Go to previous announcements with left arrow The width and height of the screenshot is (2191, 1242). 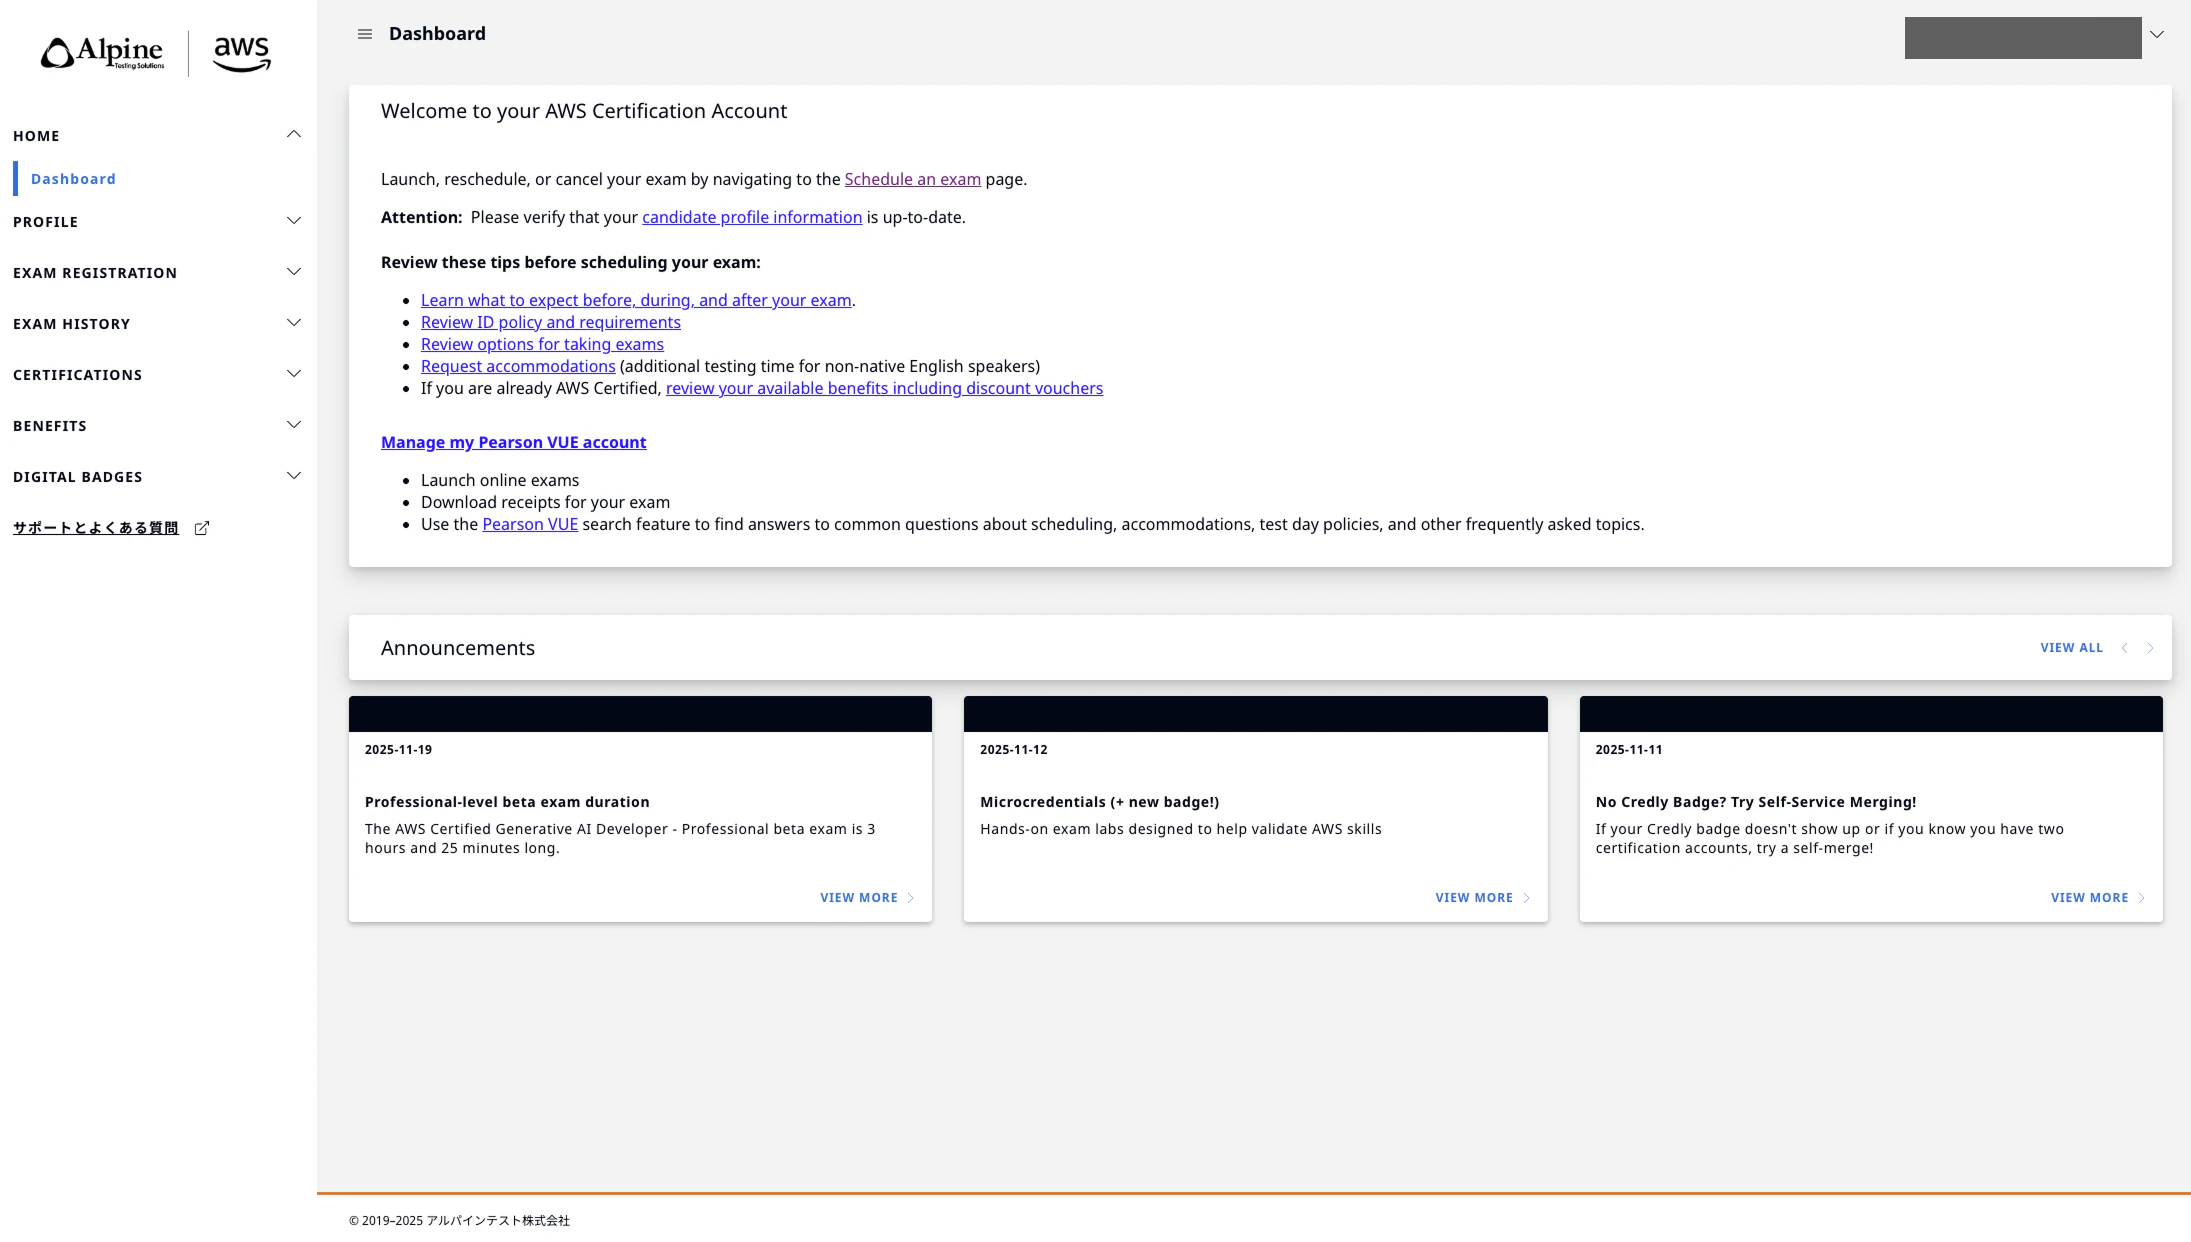click(x=2125, y=648)
